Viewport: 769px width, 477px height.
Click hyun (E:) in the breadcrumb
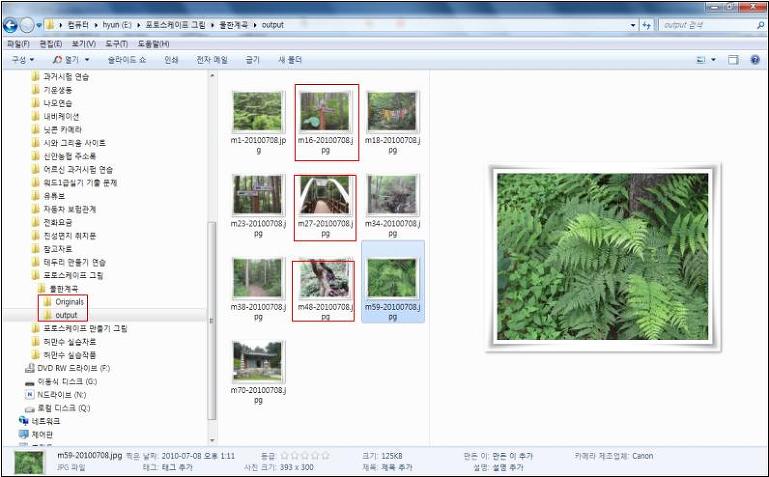pos(117,25)
